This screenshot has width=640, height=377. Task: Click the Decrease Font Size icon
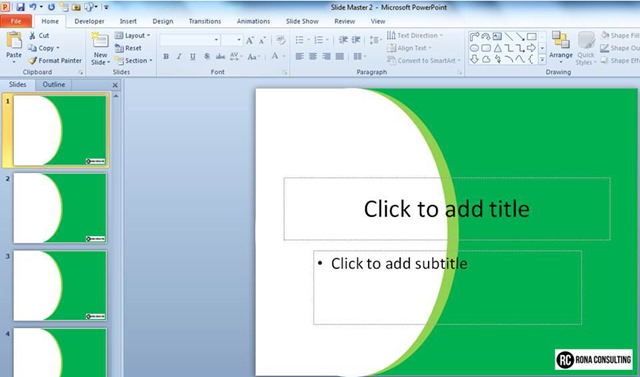(262, 40)
